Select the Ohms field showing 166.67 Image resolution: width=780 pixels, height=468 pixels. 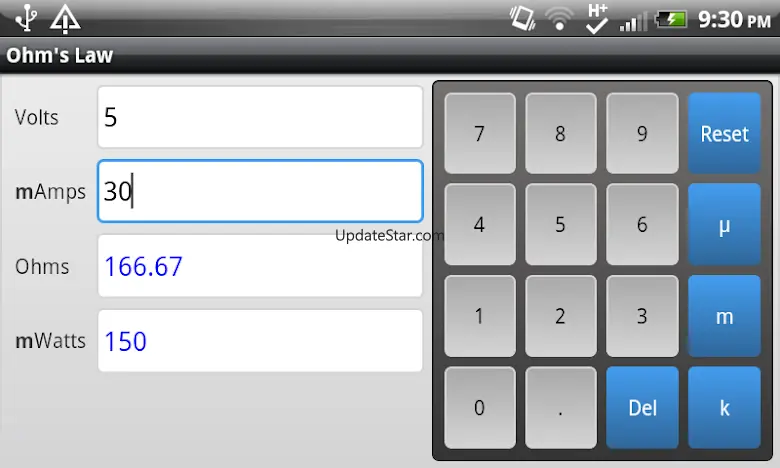pyautogui.click(x=260, y=266)
